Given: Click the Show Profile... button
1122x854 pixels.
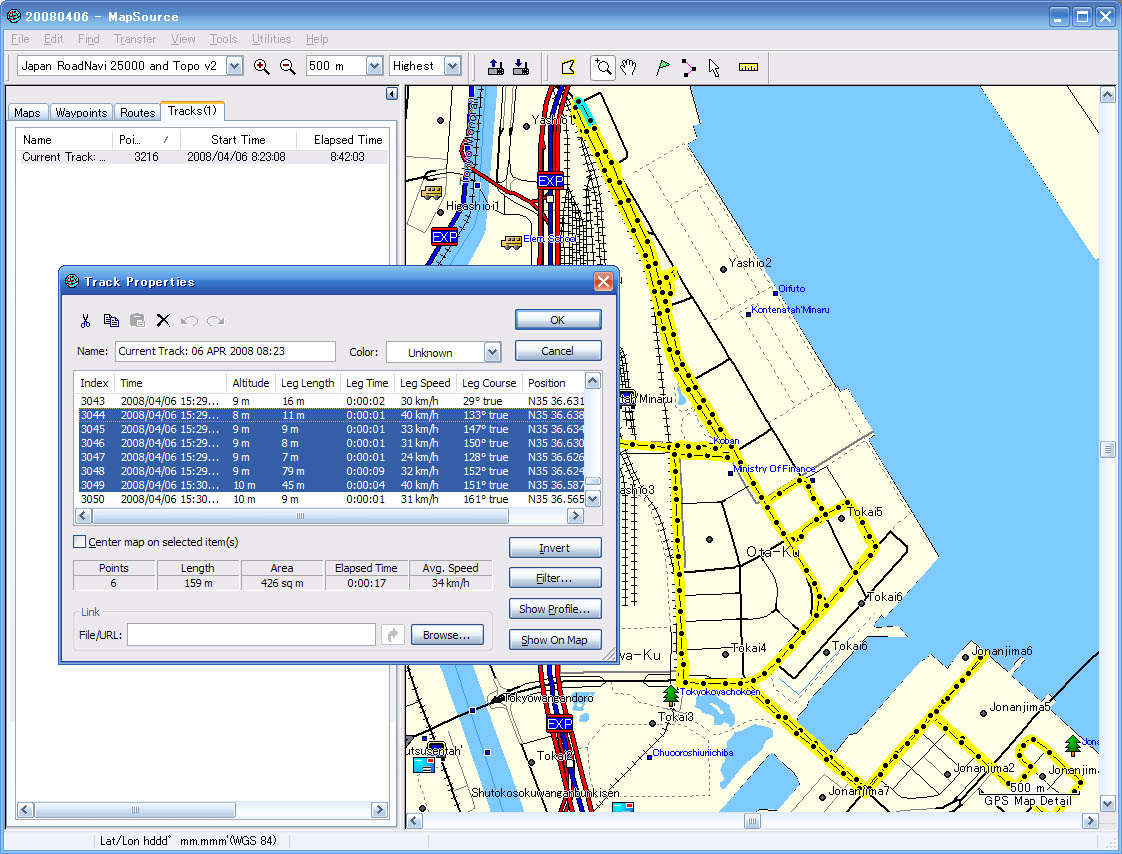Looking at the screenshot, I should coord(555,609).
